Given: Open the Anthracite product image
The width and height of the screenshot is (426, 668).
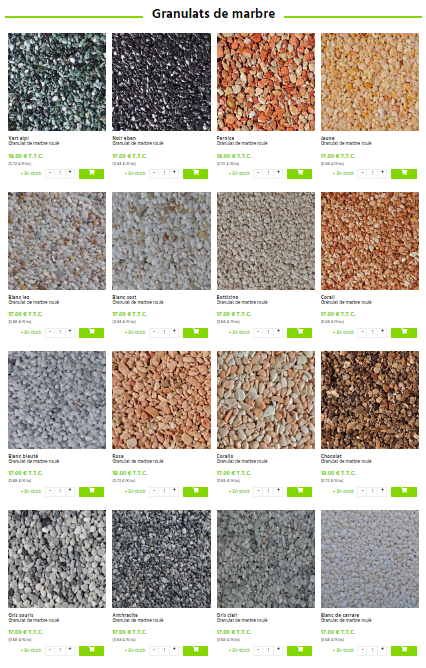Looking at the screenshot, I should pos(161,559).
